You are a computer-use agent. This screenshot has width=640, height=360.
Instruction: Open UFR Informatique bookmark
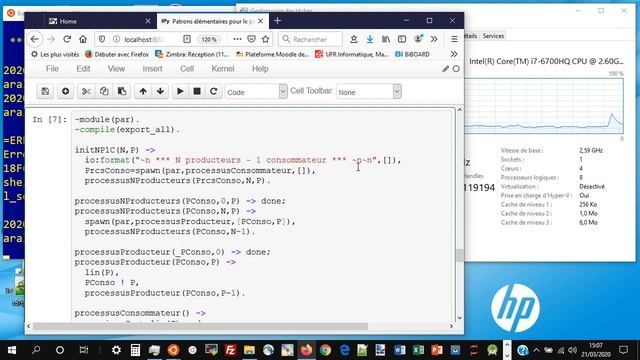[352, 54]
